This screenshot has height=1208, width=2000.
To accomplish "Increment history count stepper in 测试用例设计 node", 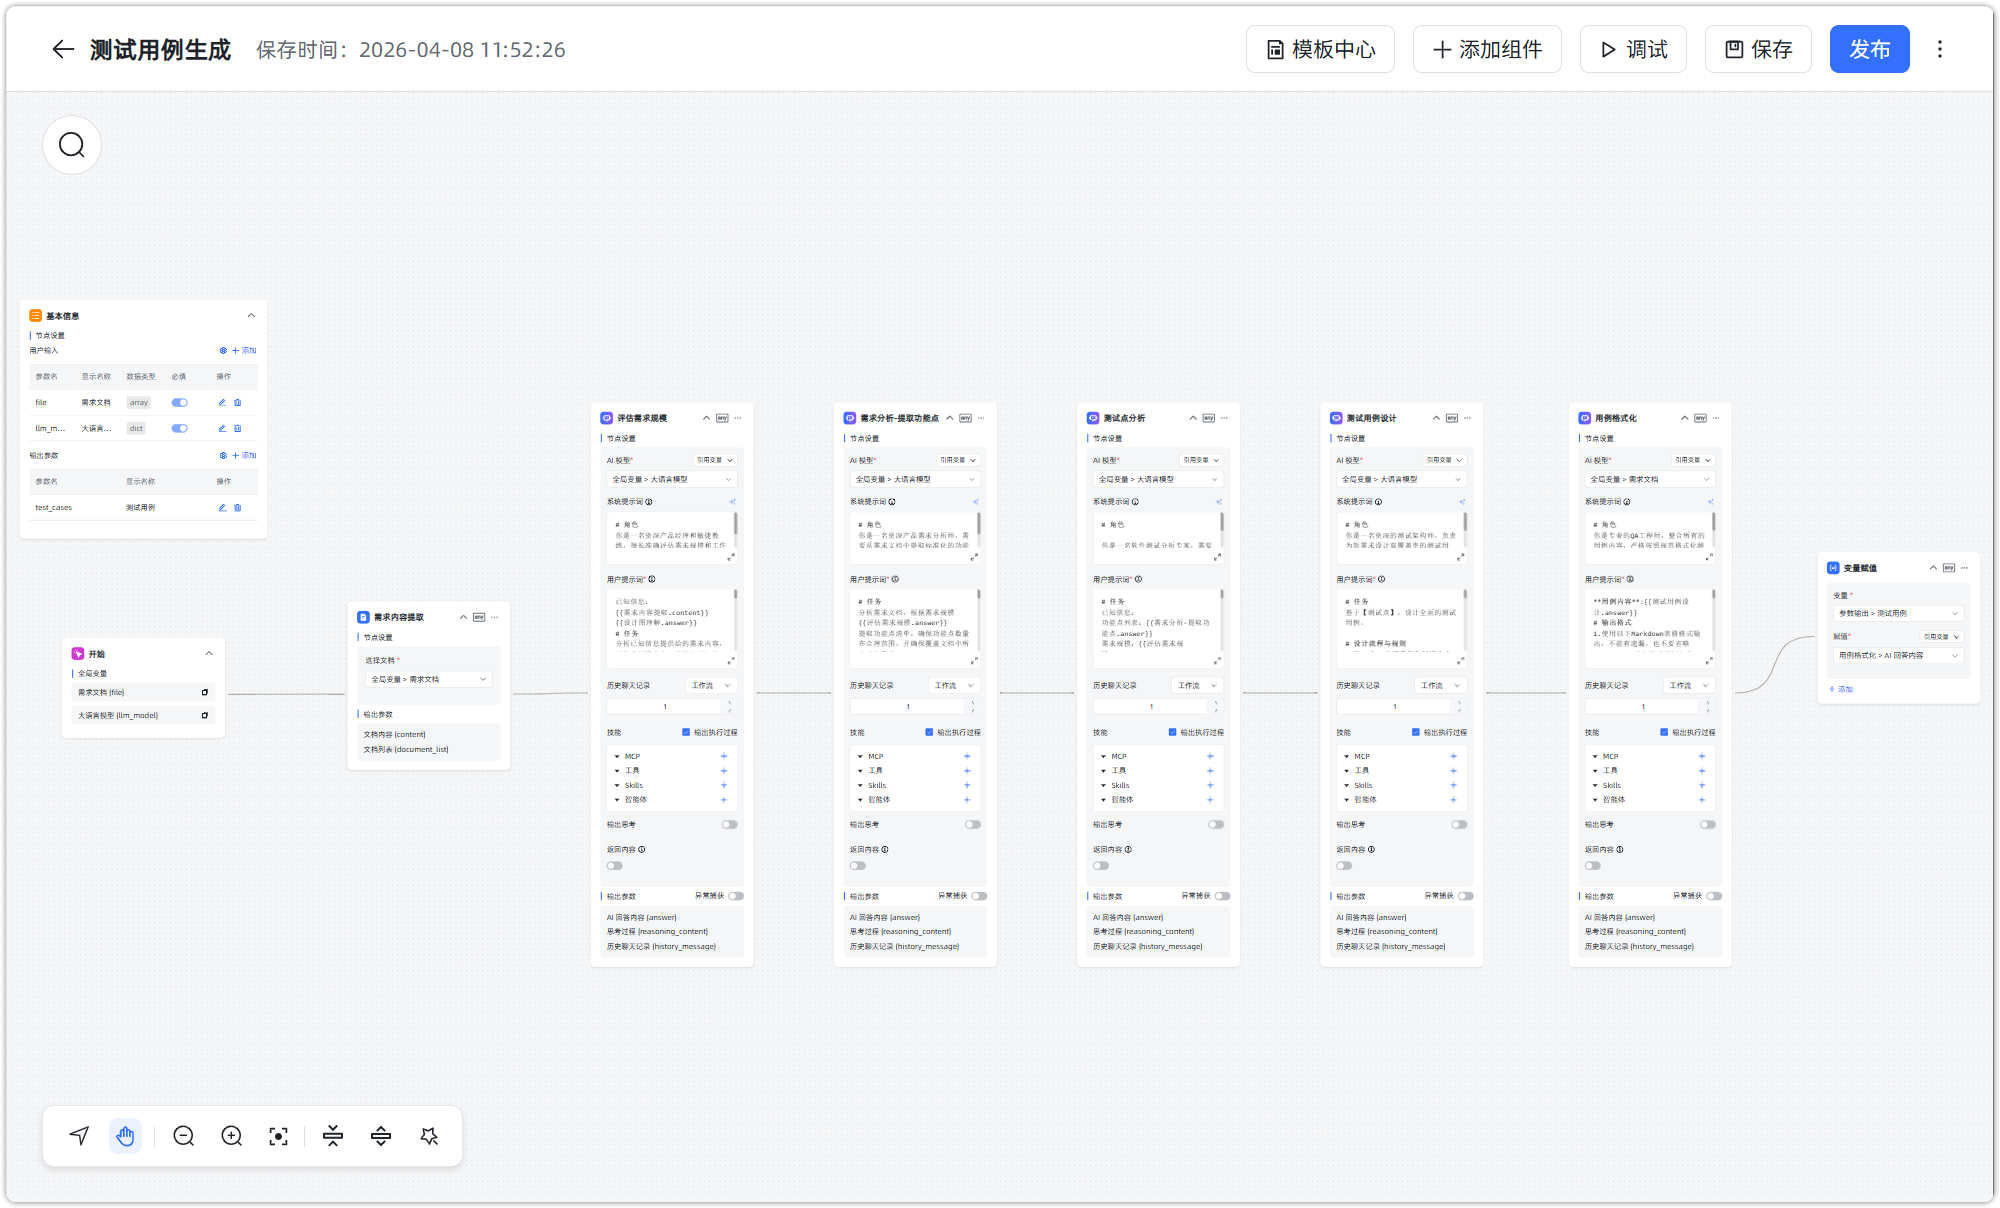I will pos(1459,703).
